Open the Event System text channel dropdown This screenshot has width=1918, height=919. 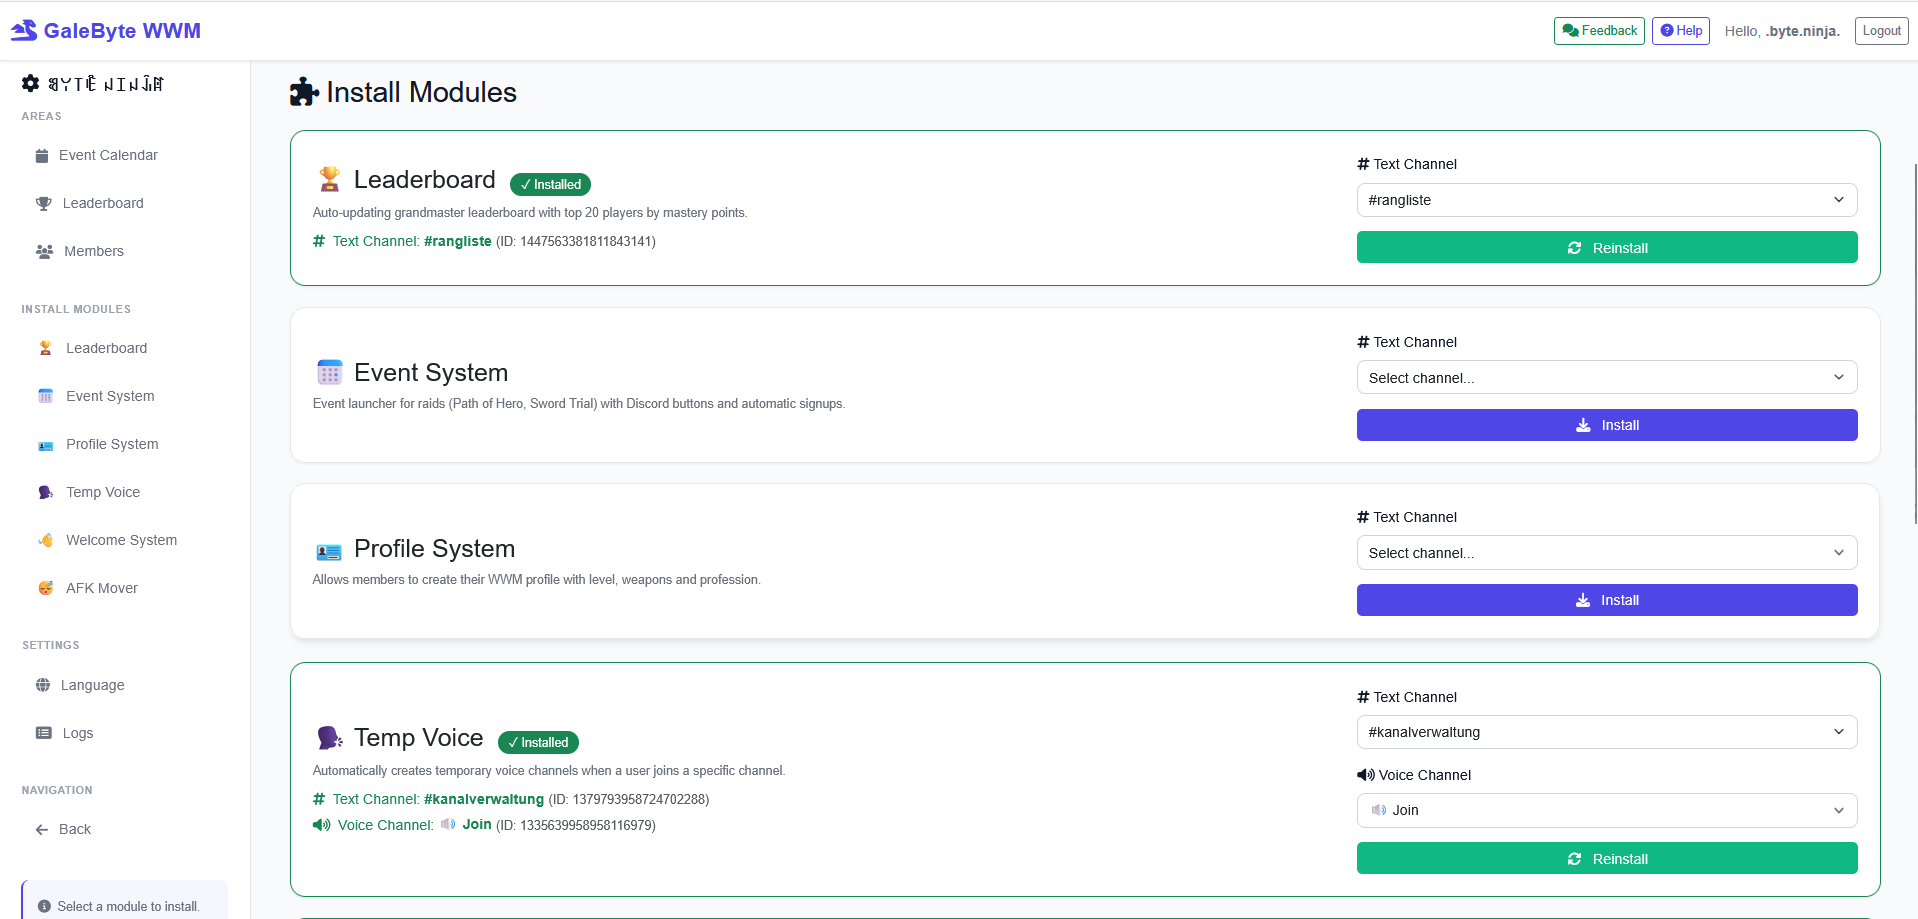(1606, 377)
